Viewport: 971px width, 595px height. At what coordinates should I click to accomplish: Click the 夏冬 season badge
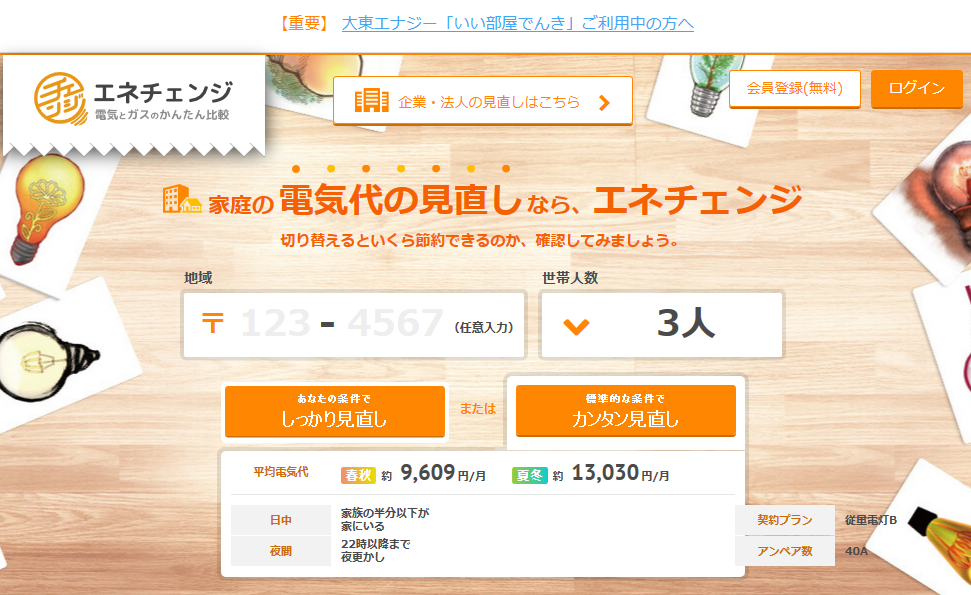(529, 475)
